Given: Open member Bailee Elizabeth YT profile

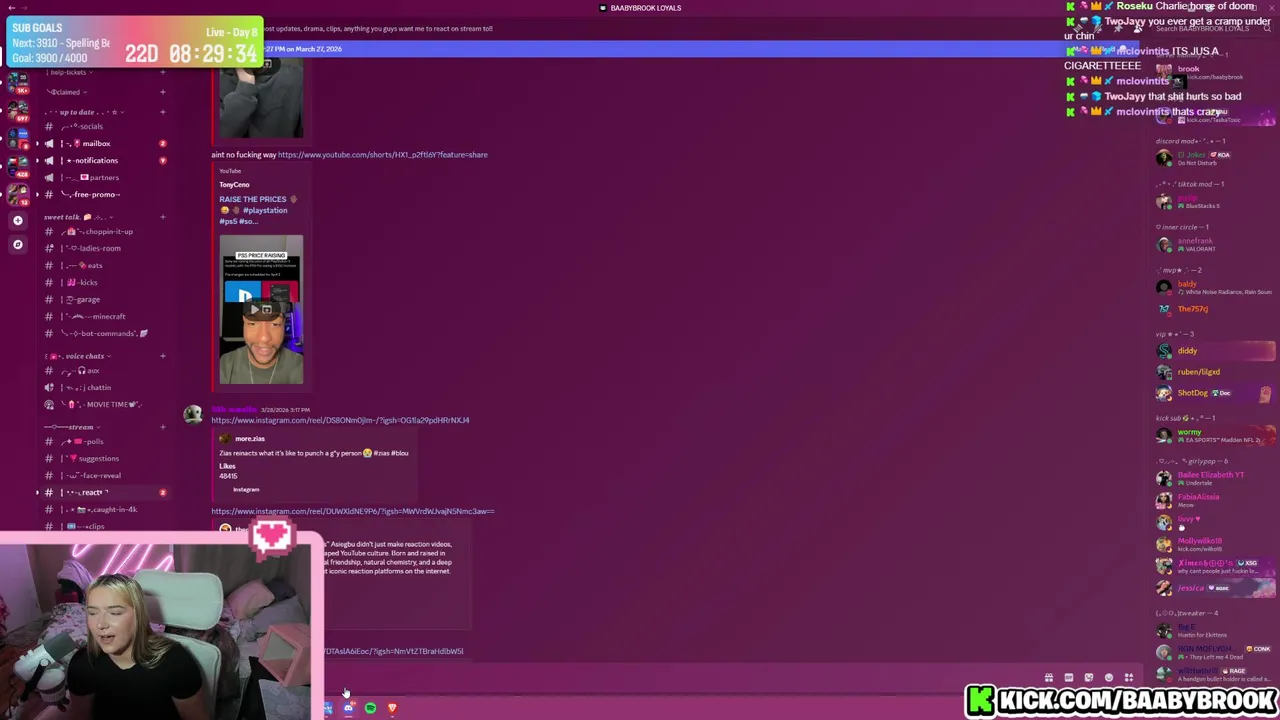Looking at the screenshot, I should 1215,478.
